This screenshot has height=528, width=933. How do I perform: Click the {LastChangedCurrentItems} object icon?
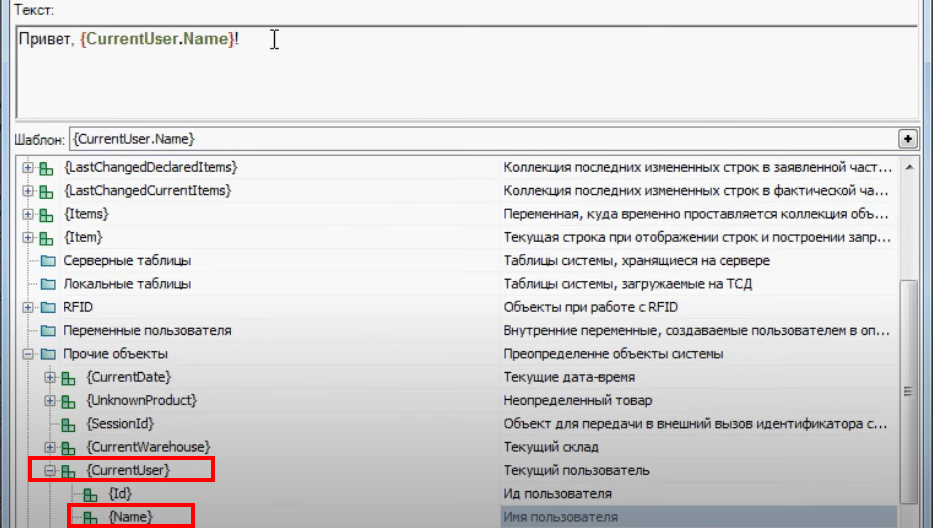(x=46, y=192)
